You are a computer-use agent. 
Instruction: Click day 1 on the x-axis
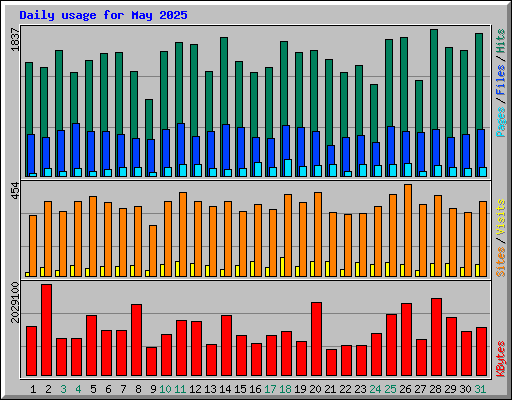pyautogui.click(x=33, y=389)
